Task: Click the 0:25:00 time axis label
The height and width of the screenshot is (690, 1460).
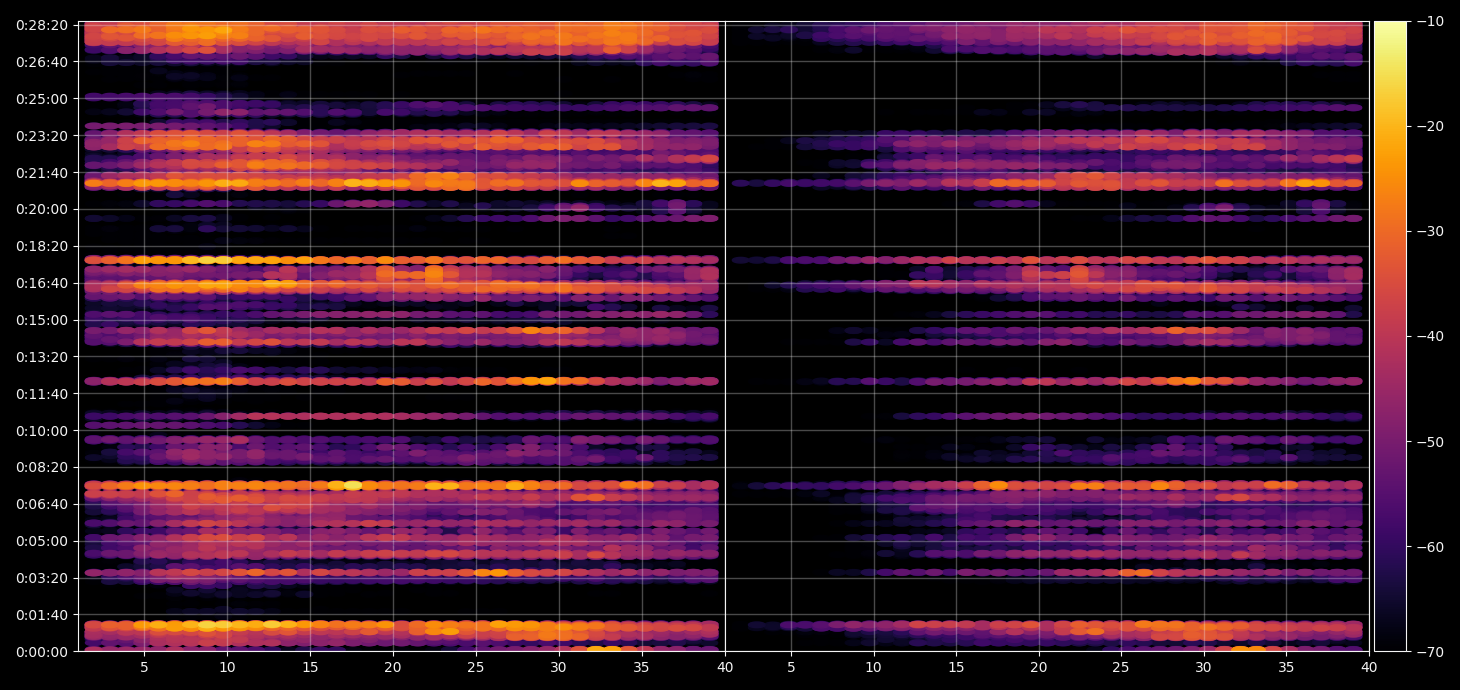Action: [41, 98]
